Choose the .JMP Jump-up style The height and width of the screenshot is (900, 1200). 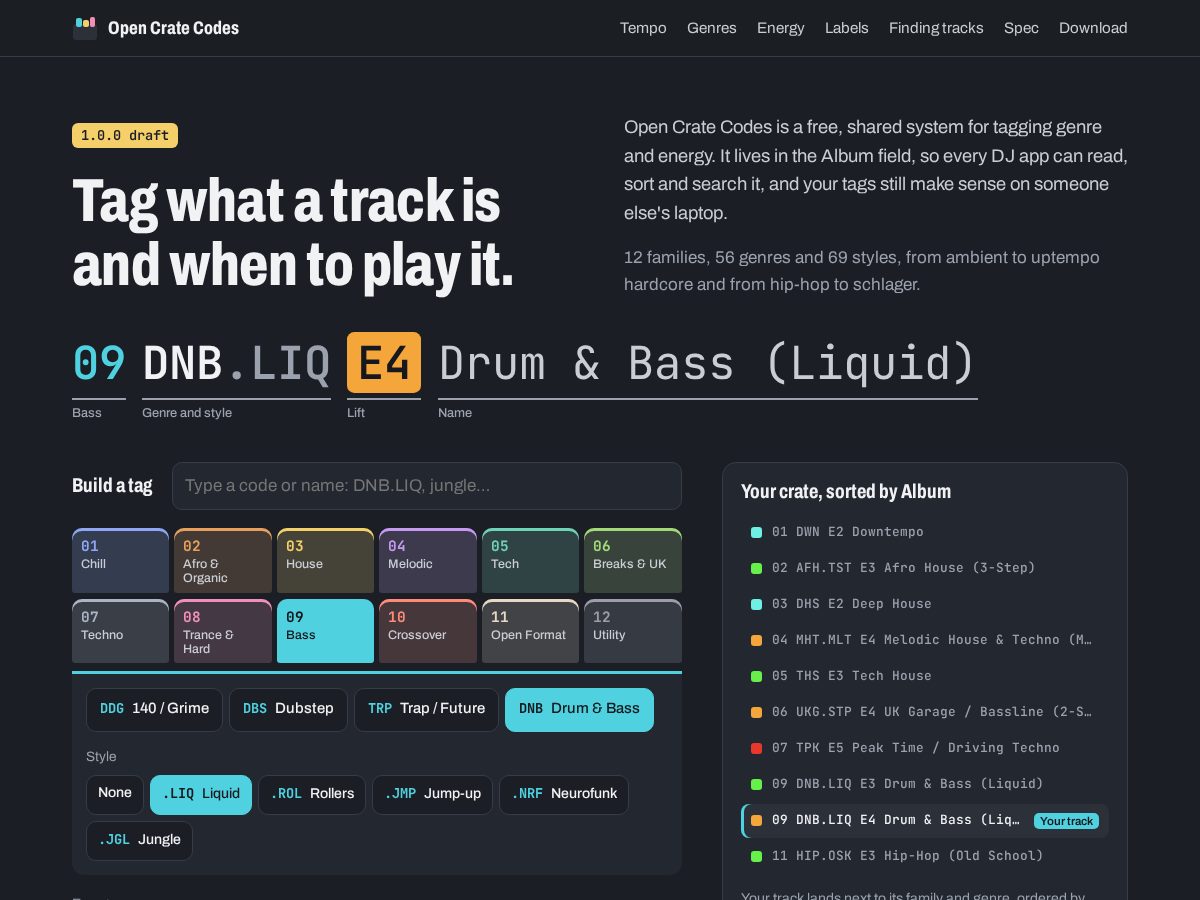click(432, 794)
